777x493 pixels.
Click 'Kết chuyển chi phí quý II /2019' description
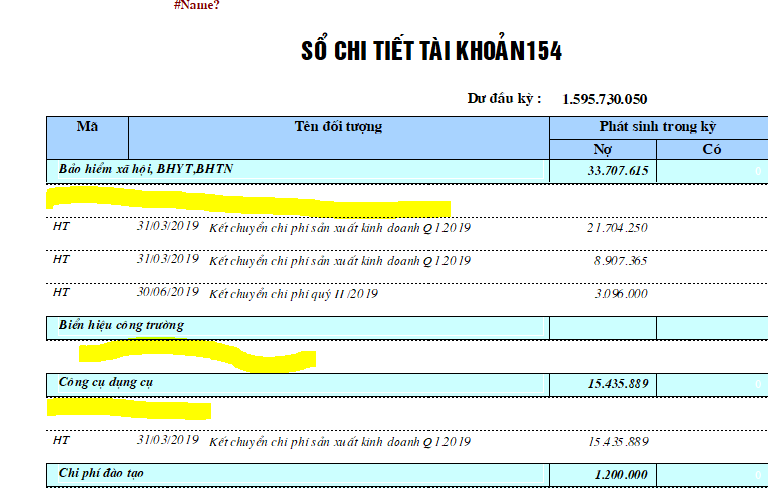(x=293, y=294)
